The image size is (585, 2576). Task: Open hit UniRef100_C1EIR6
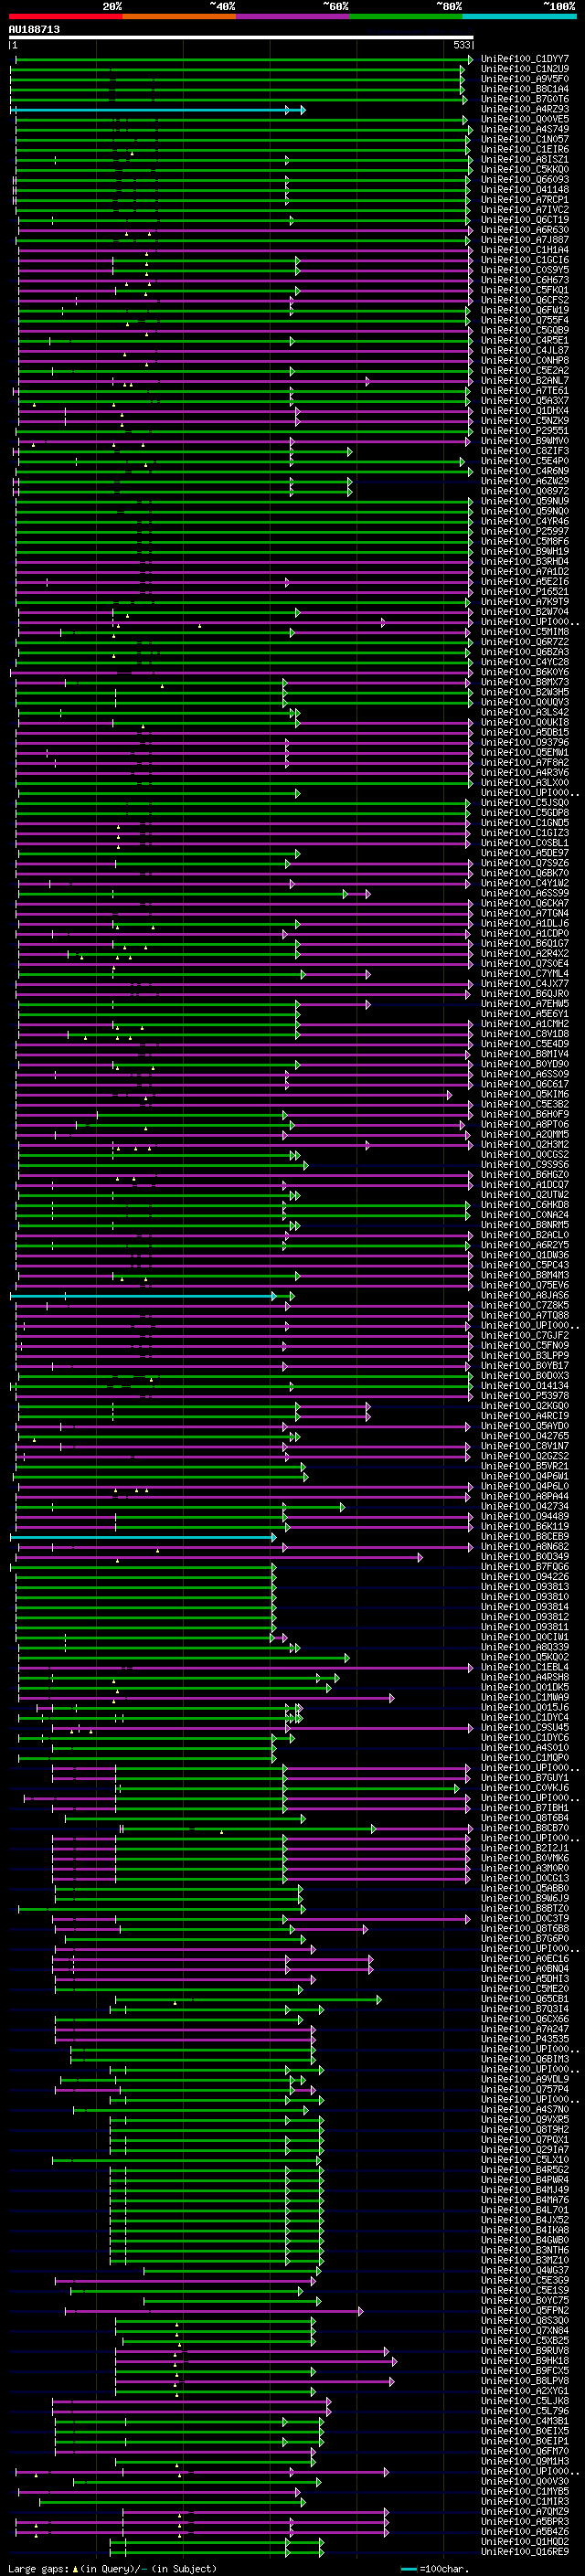pyautogui.click(x=525, y=149)
